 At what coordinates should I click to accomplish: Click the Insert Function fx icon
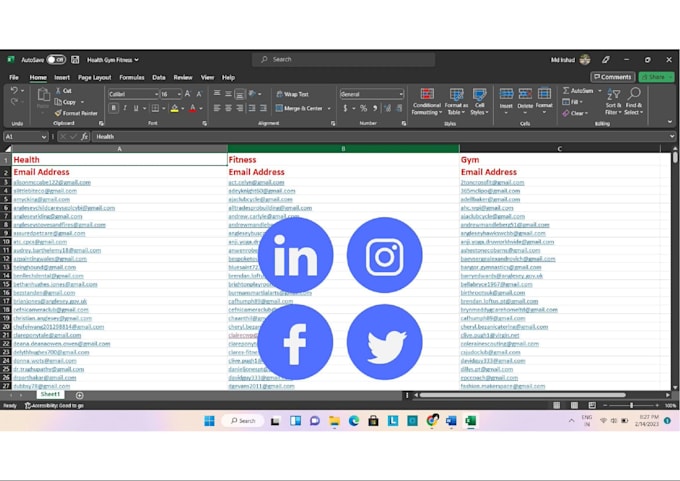click(x=85, y=137)
